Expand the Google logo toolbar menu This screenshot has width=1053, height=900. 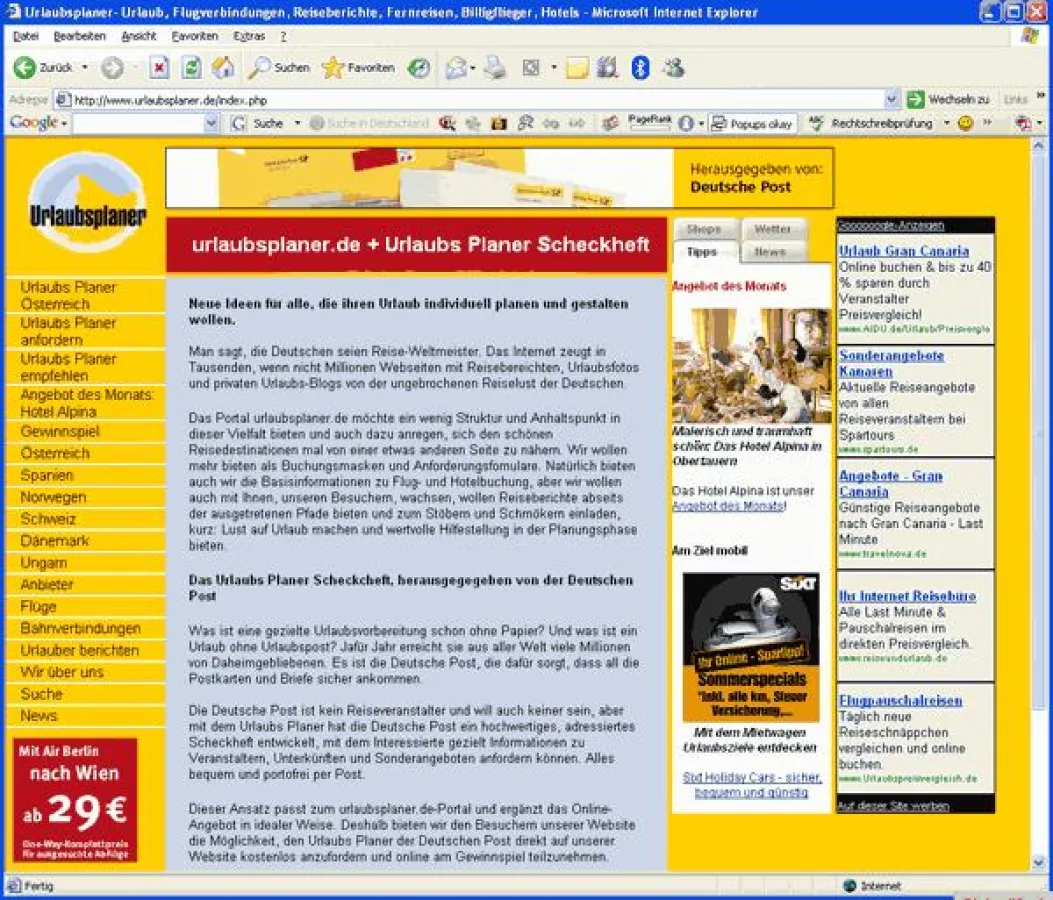pyautogui.click(x=38, y=124)
